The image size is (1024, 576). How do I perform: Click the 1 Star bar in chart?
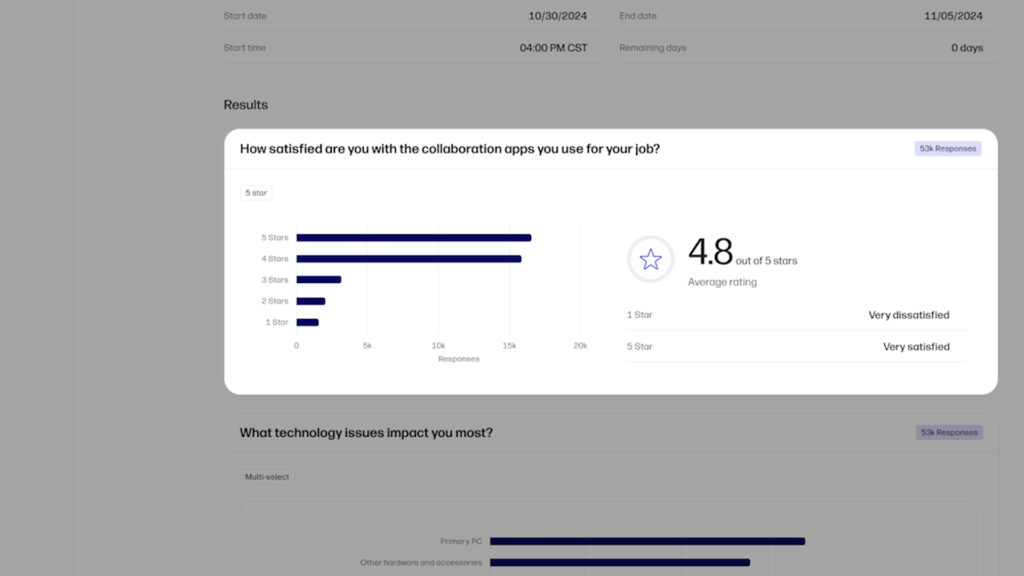[308, 322]
